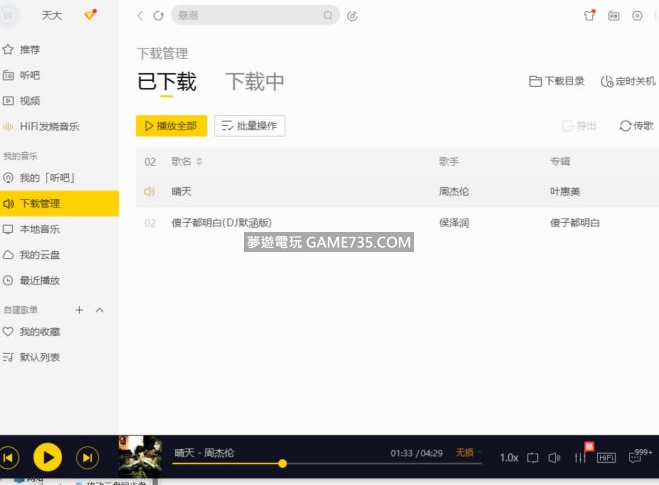Skip to the next track
Viewport: 659px width, 485px height.
(x=88, y=458)
